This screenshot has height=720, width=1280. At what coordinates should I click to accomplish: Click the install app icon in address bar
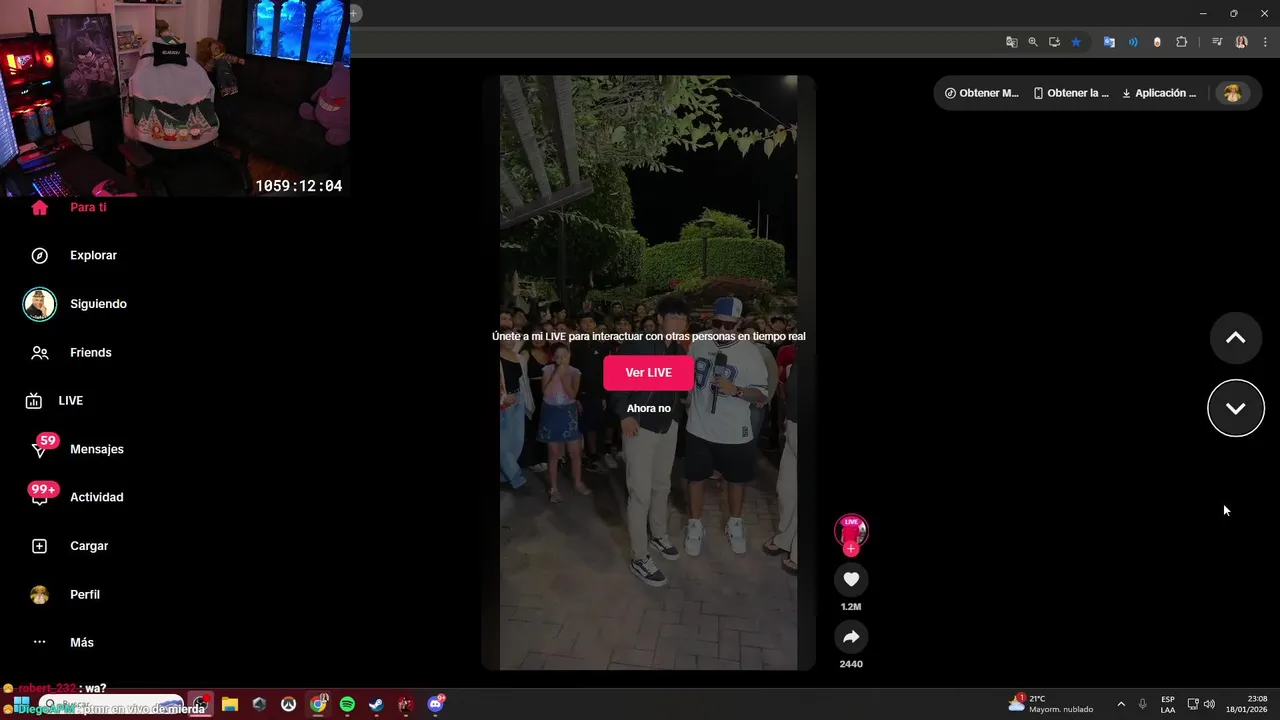1054,42
